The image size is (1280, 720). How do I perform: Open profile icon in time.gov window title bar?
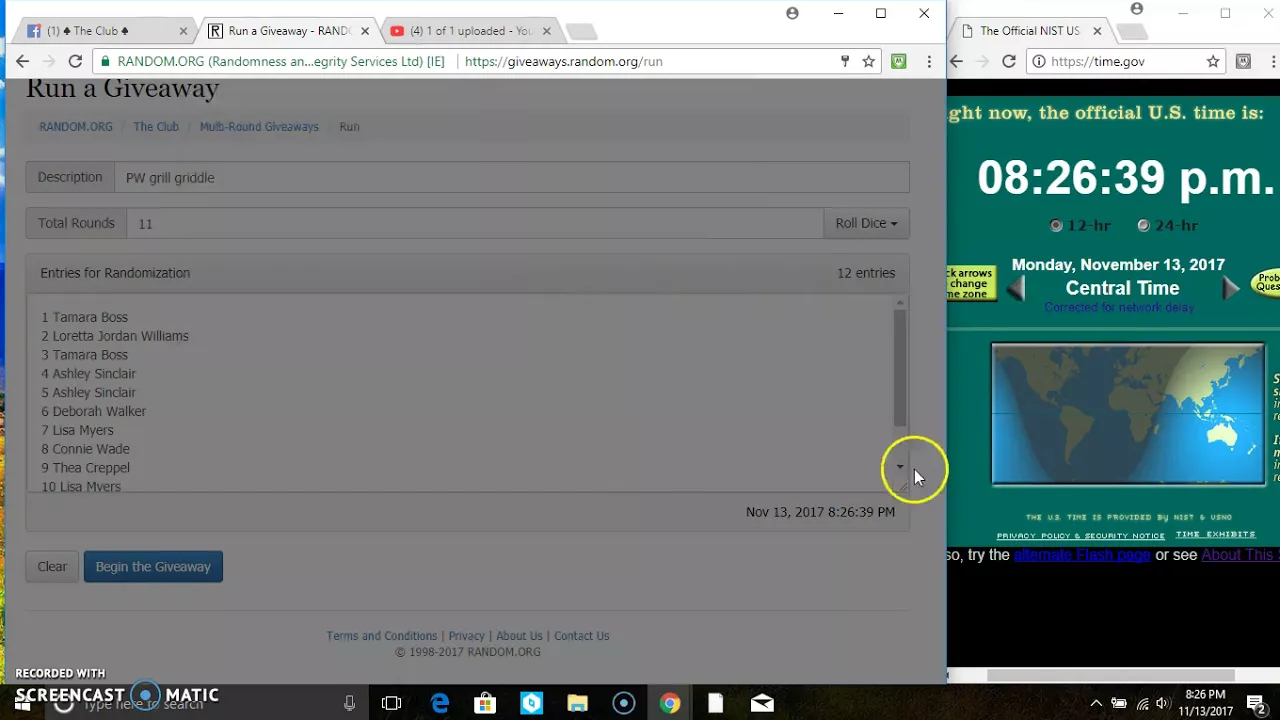(x=1136, y=9)
